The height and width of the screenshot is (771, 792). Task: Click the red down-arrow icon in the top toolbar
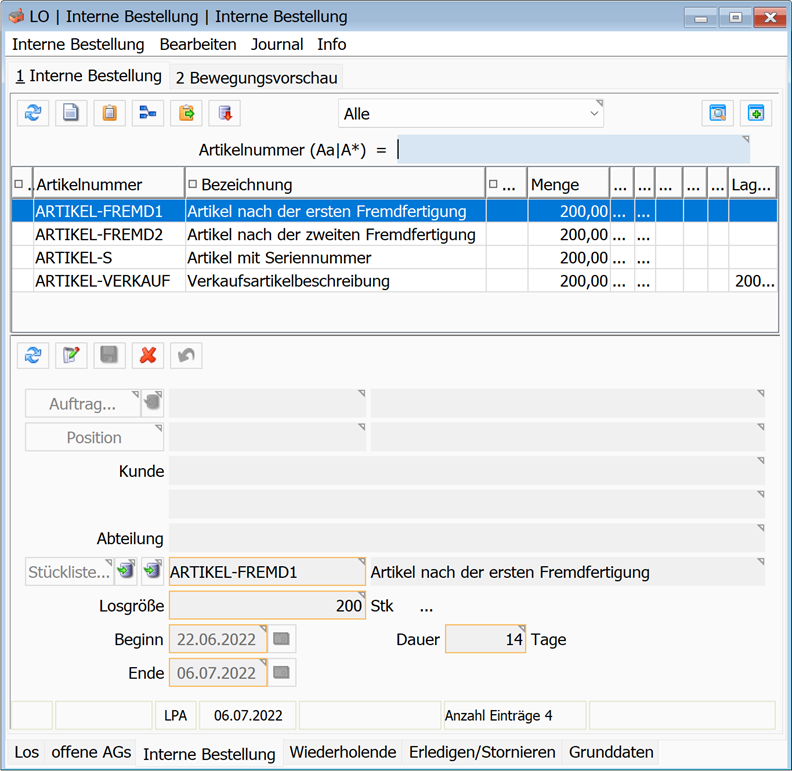click(224, 113)
